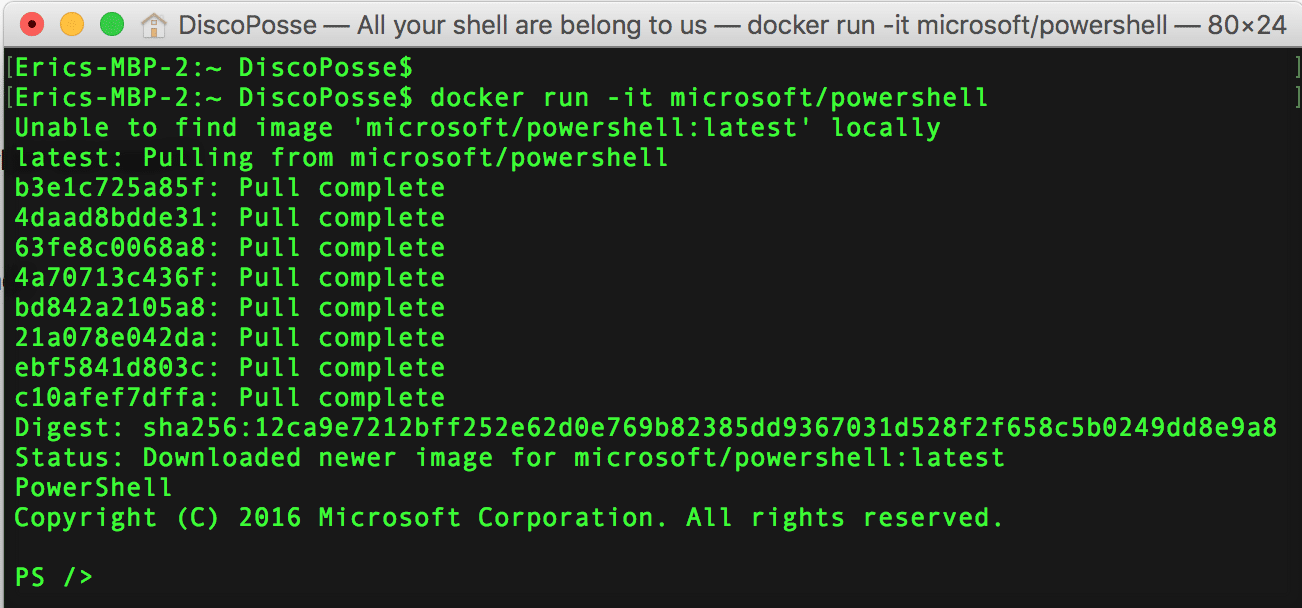Click the 'latest: Pulling from microsoft/powershell' line
This screenshot has width=1302, height=608.
pyautogui.click(x=341, y=158)
